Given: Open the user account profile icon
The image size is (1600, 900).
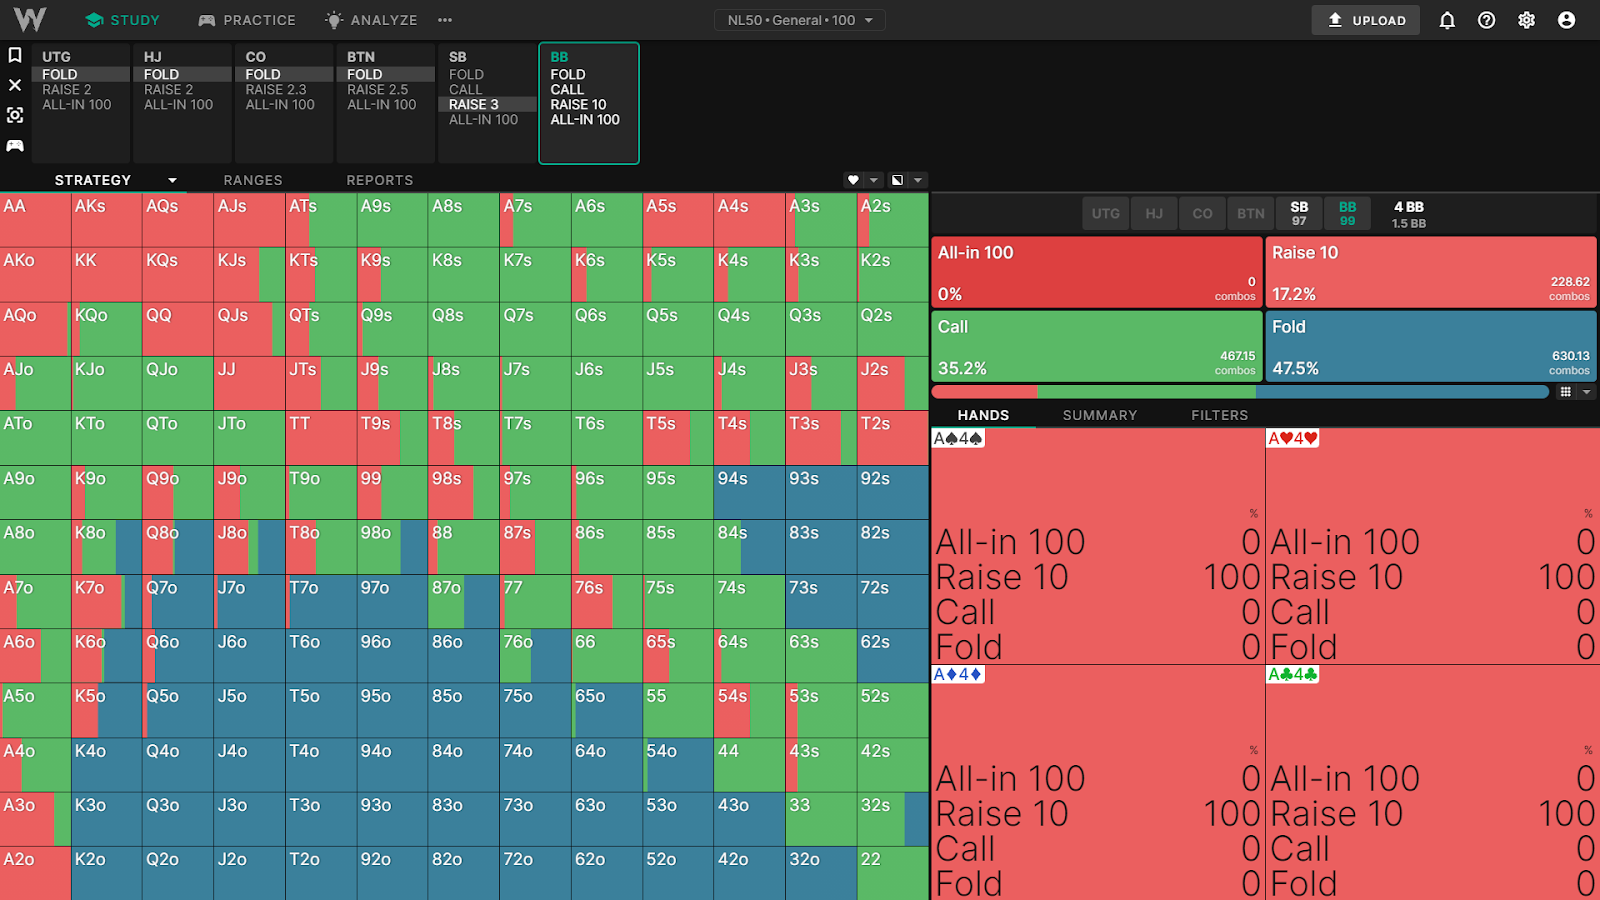Looking at the screenshot, I should coord(1567,20).
